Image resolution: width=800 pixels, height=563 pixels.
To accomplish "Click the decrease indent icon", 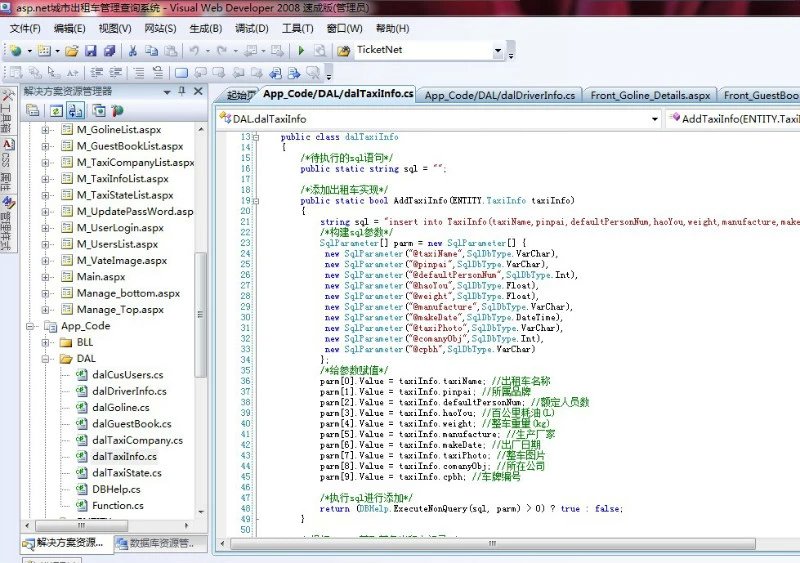I will (x=96, y=73).
